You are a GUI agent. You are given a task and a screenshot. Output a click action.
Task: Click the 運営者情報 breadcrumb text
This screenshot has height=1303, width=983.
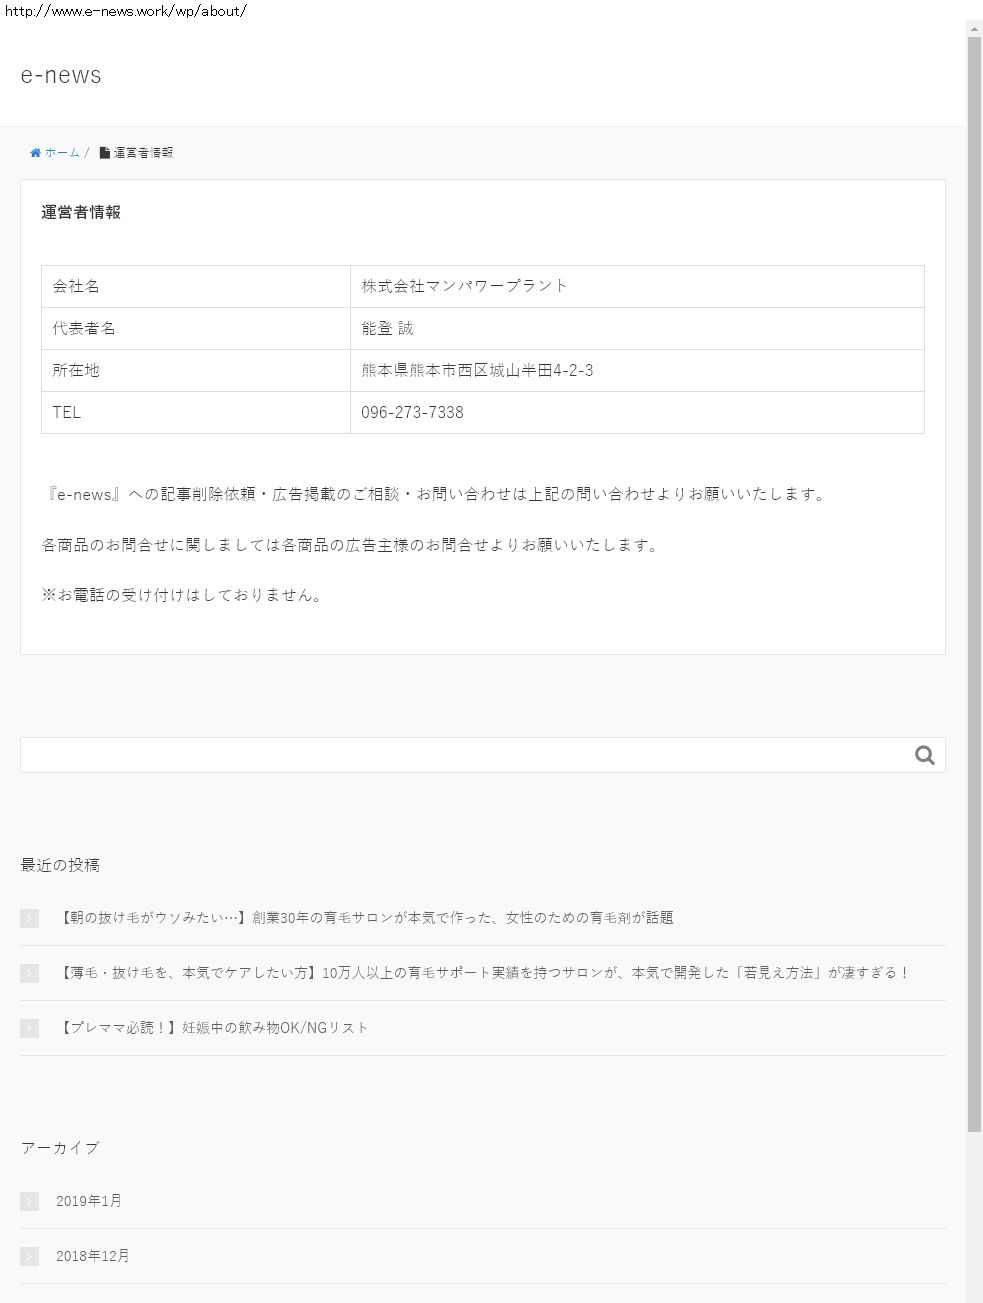pyautogui.click(x=143, y=153)
